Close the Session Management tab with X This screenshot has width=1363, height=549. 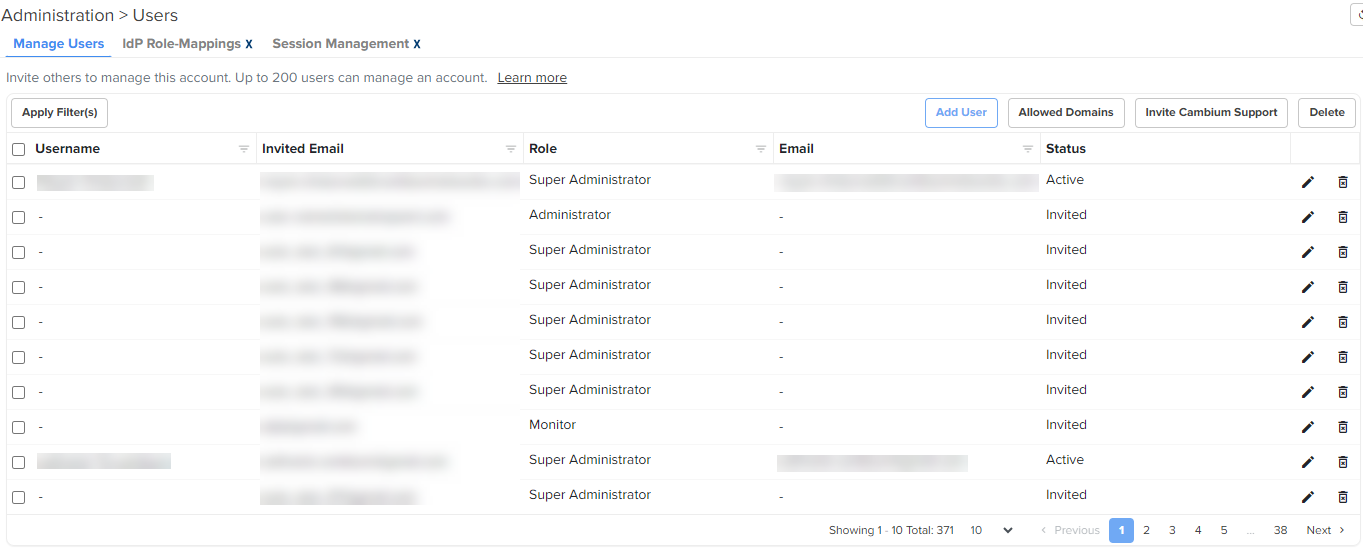[x=417, y=44]
